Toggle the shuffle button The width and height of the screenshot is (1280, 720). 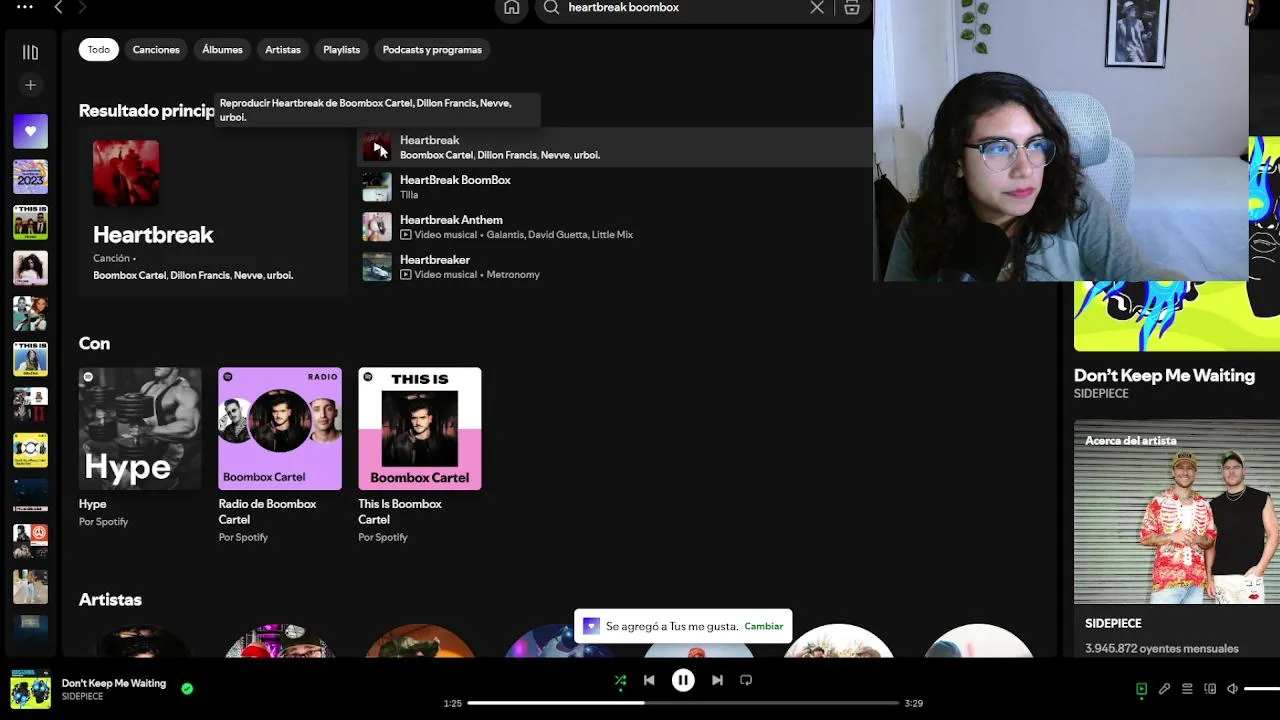[x=620, y=680]
